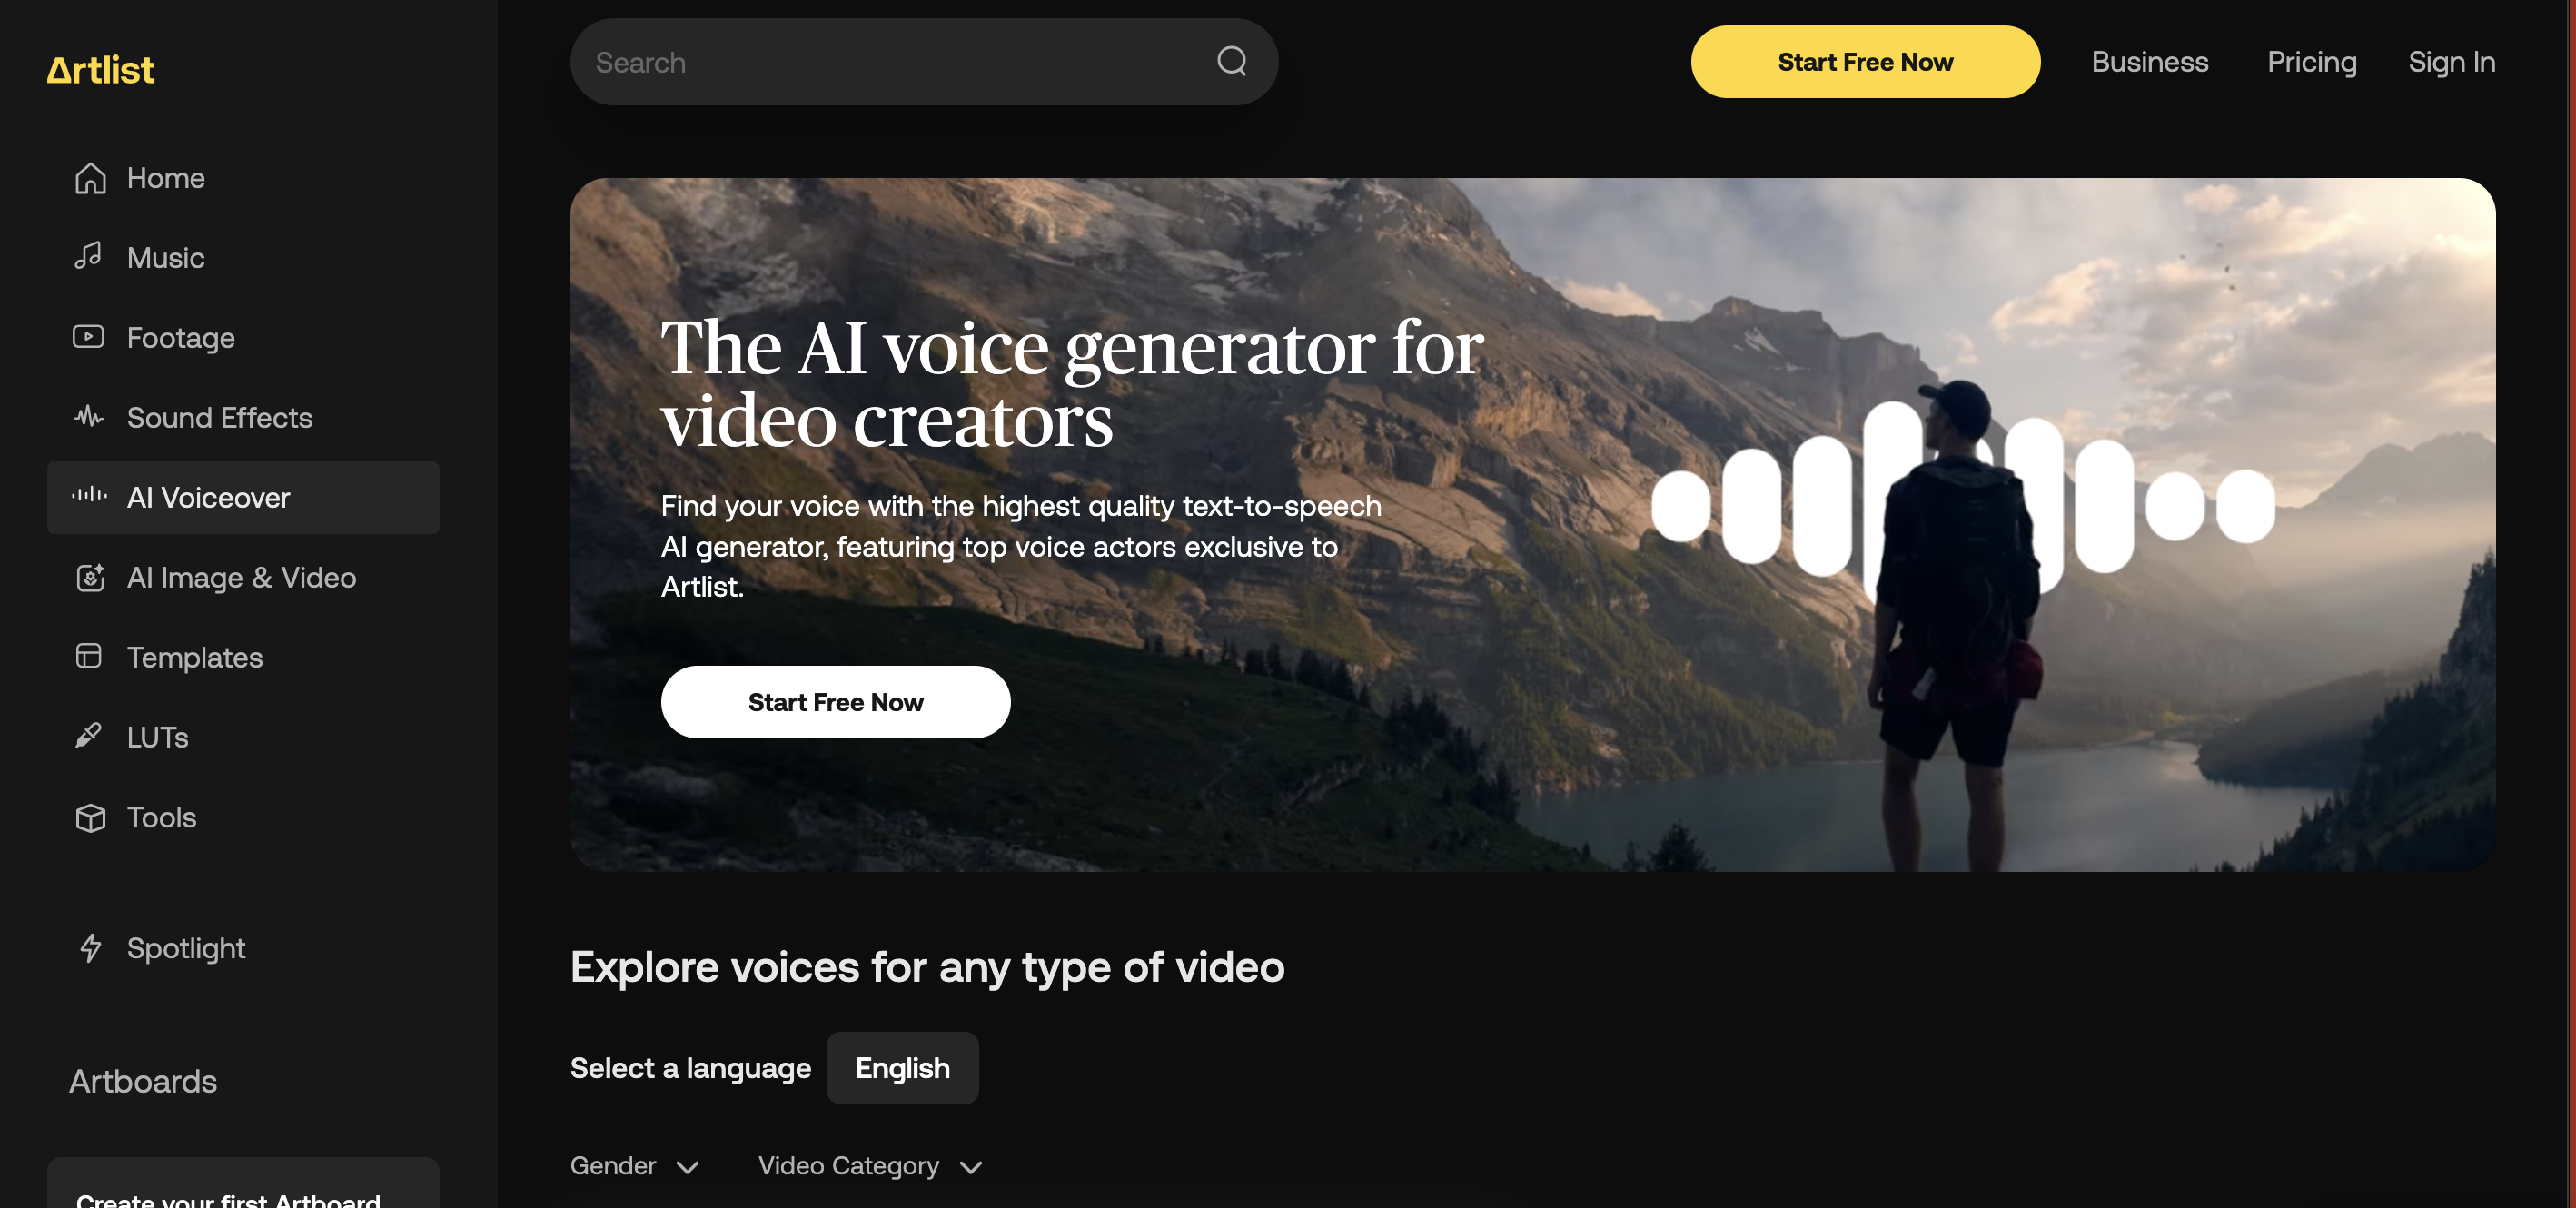Screen dimensions: 2576x1208
Task: Open the Tools cube icon
Action: (x=90, y=817)
